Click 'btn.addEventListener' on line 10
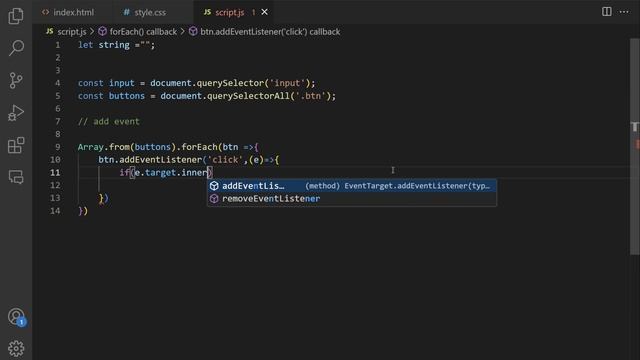This screenshot has width=640, height=360. click(150, 160)
